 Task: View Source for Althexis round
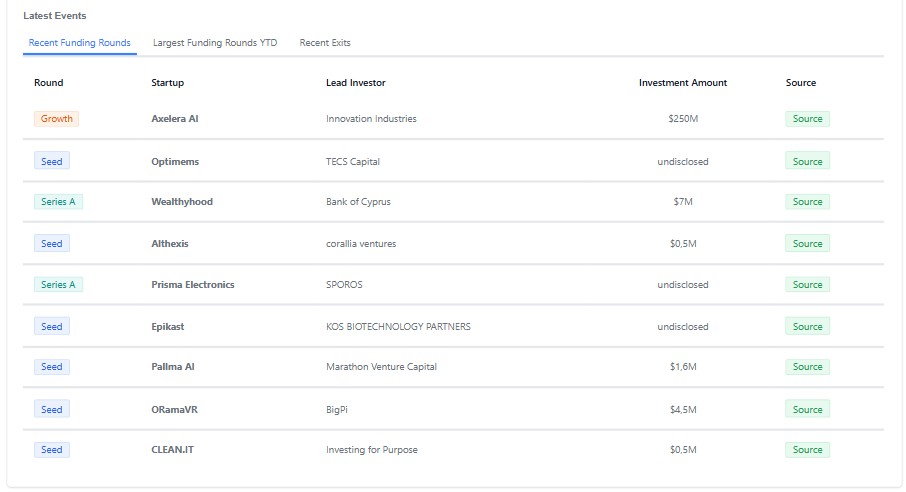point(807,244)
